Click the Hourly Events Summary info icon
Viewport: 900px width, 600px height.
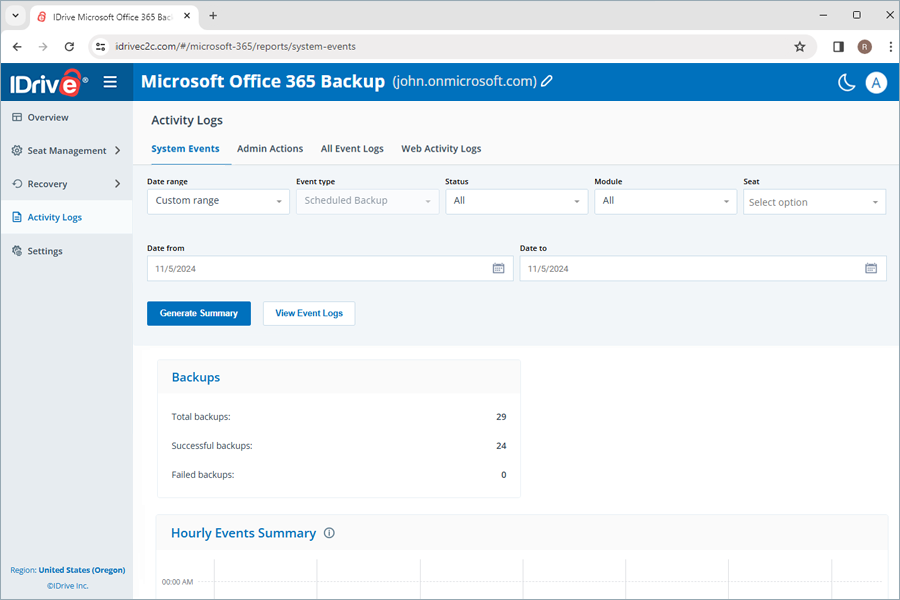[x=329, y=533]
